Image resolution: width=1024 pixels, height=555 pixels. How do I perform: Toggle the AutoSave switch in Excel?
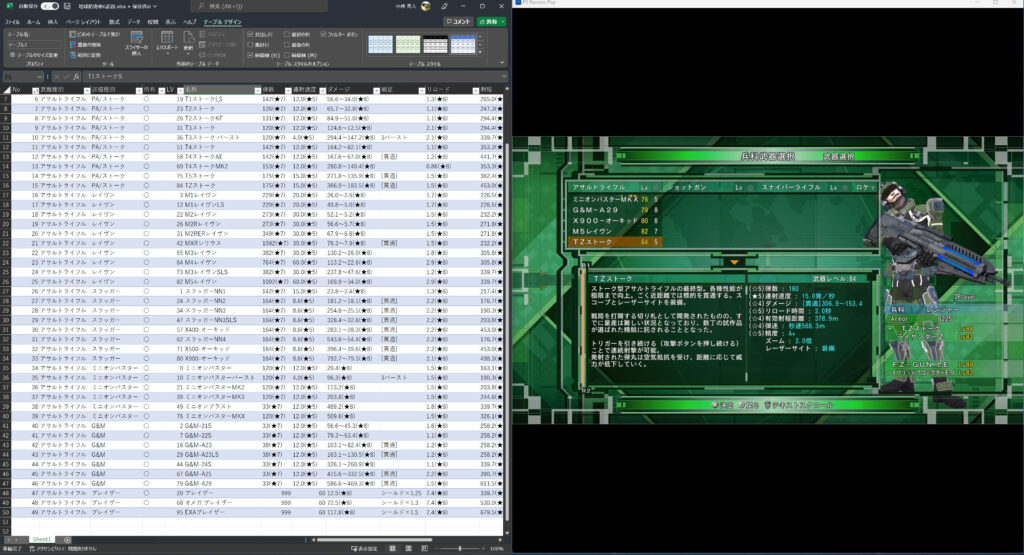tap(50, 6)
